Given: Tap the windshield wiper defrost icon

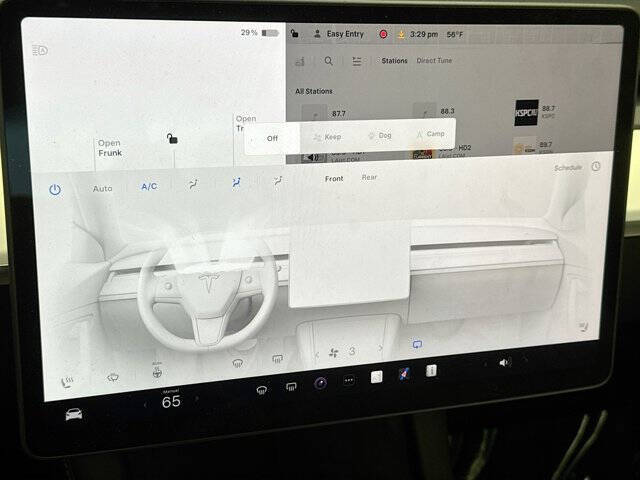Looking at the screenshot, I should coord(113,378).
